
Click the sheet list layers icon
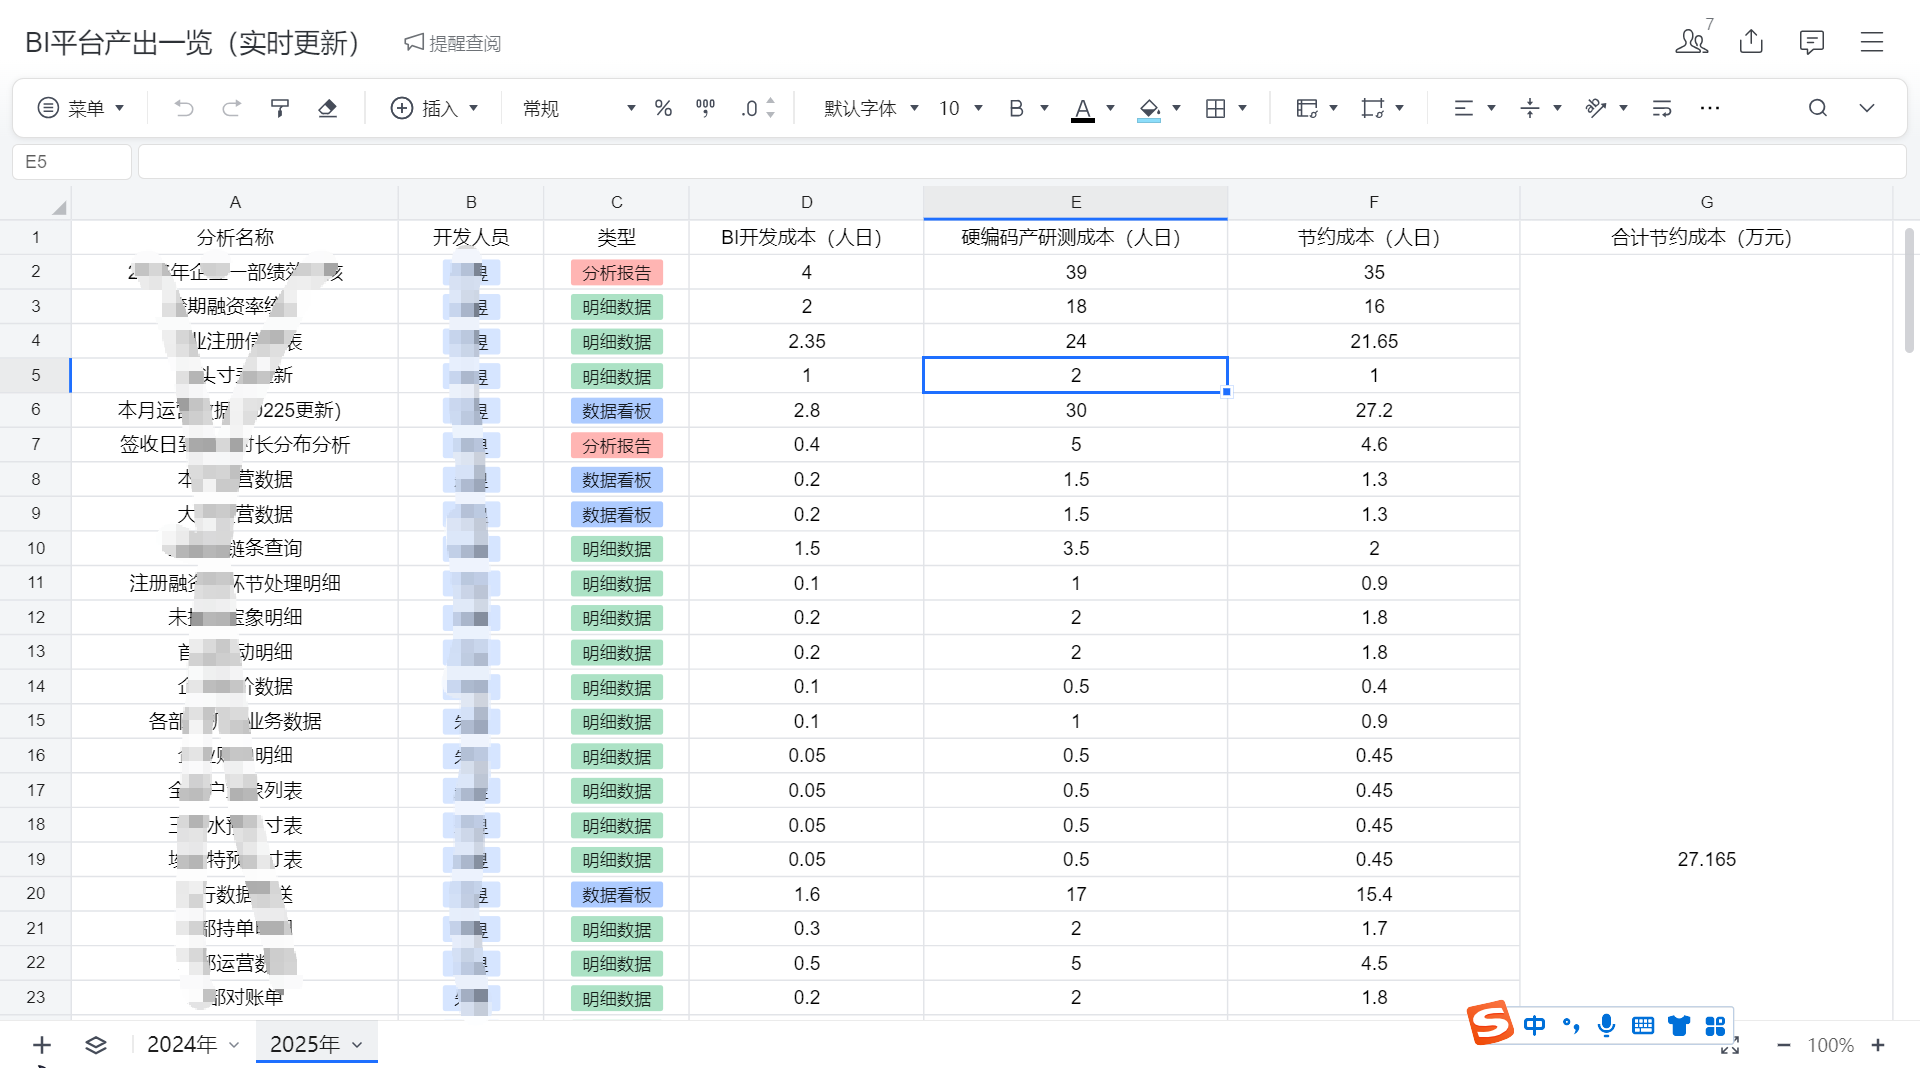(x=95, y=1045)
